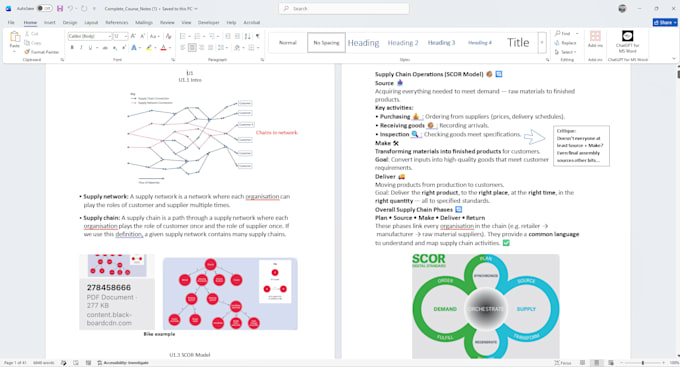Start a bulleted list
680x367 pixels.
(183, 36)
